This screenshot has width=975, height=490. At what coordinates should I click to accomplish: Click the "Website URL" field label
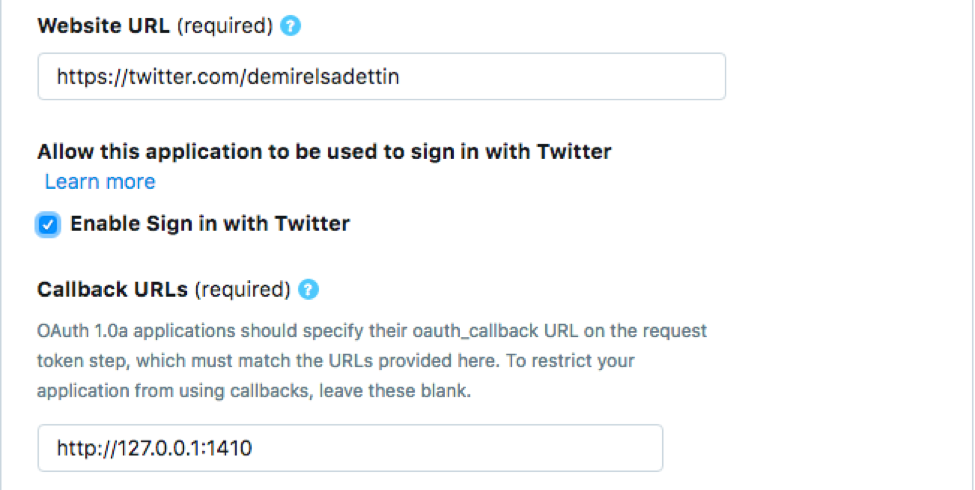coord(104,26)
